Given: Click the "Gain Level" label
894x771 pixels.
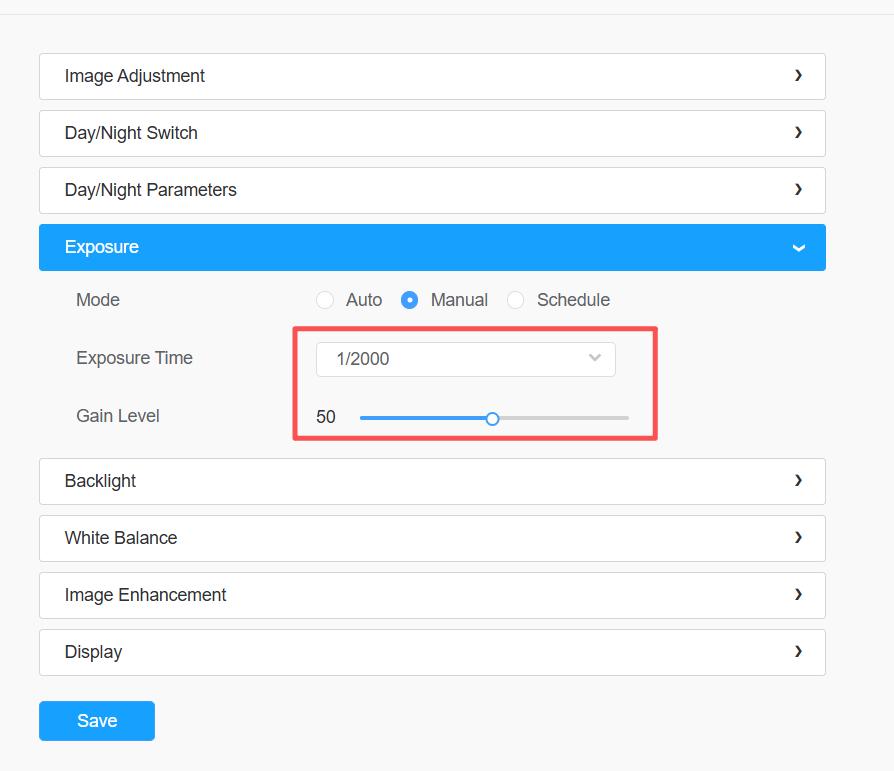Looking at the screenshot, I should click(118, 416).
